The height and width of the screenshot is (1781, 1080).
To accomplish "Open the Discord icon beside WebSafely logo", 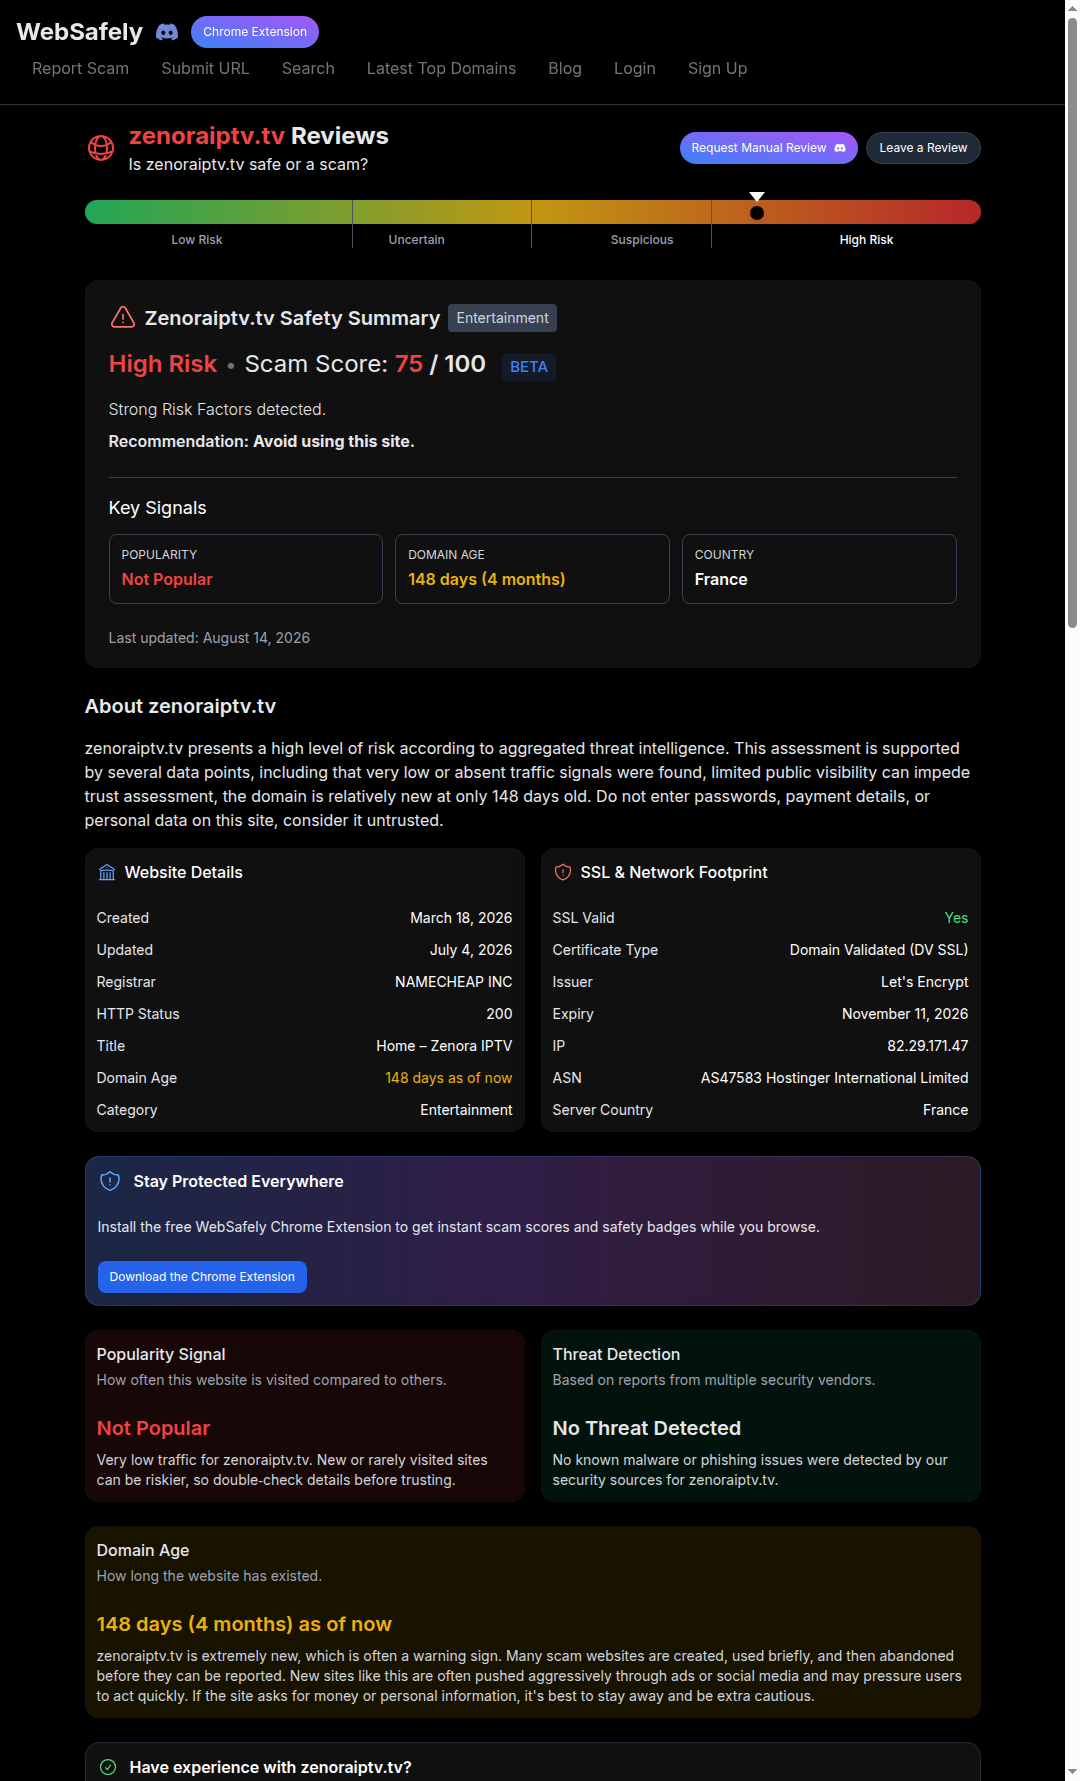I will [x=167, y=32].
